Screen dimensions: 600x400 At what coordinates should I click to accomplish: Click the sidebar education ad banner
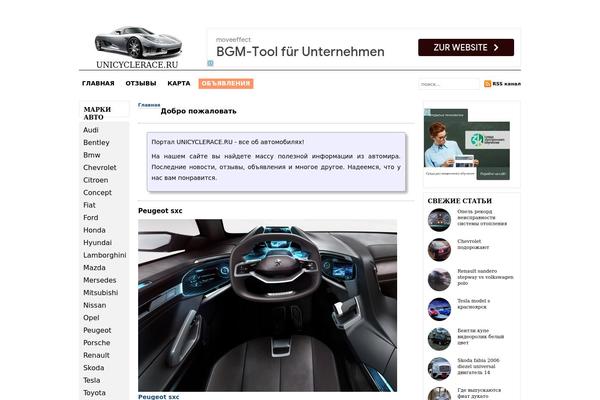(467, 144)
